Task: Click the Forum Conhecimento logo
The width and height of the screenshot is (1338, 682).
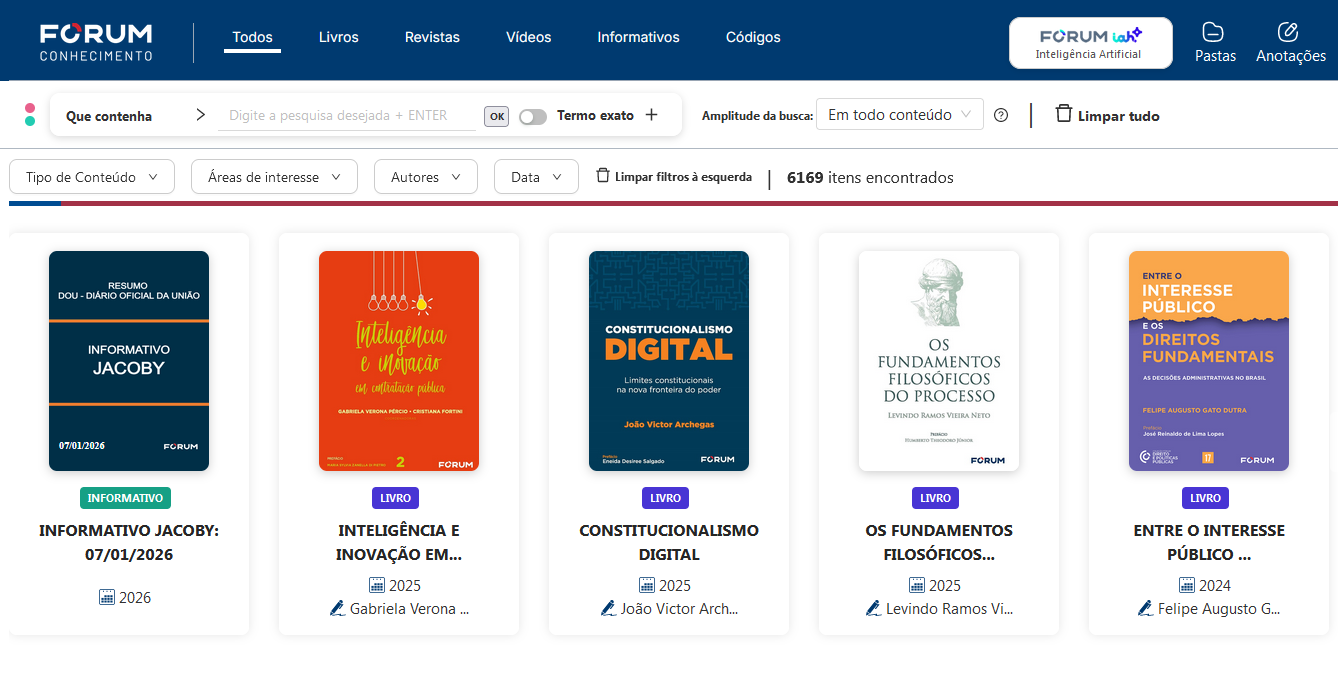Action: [96, 42]
